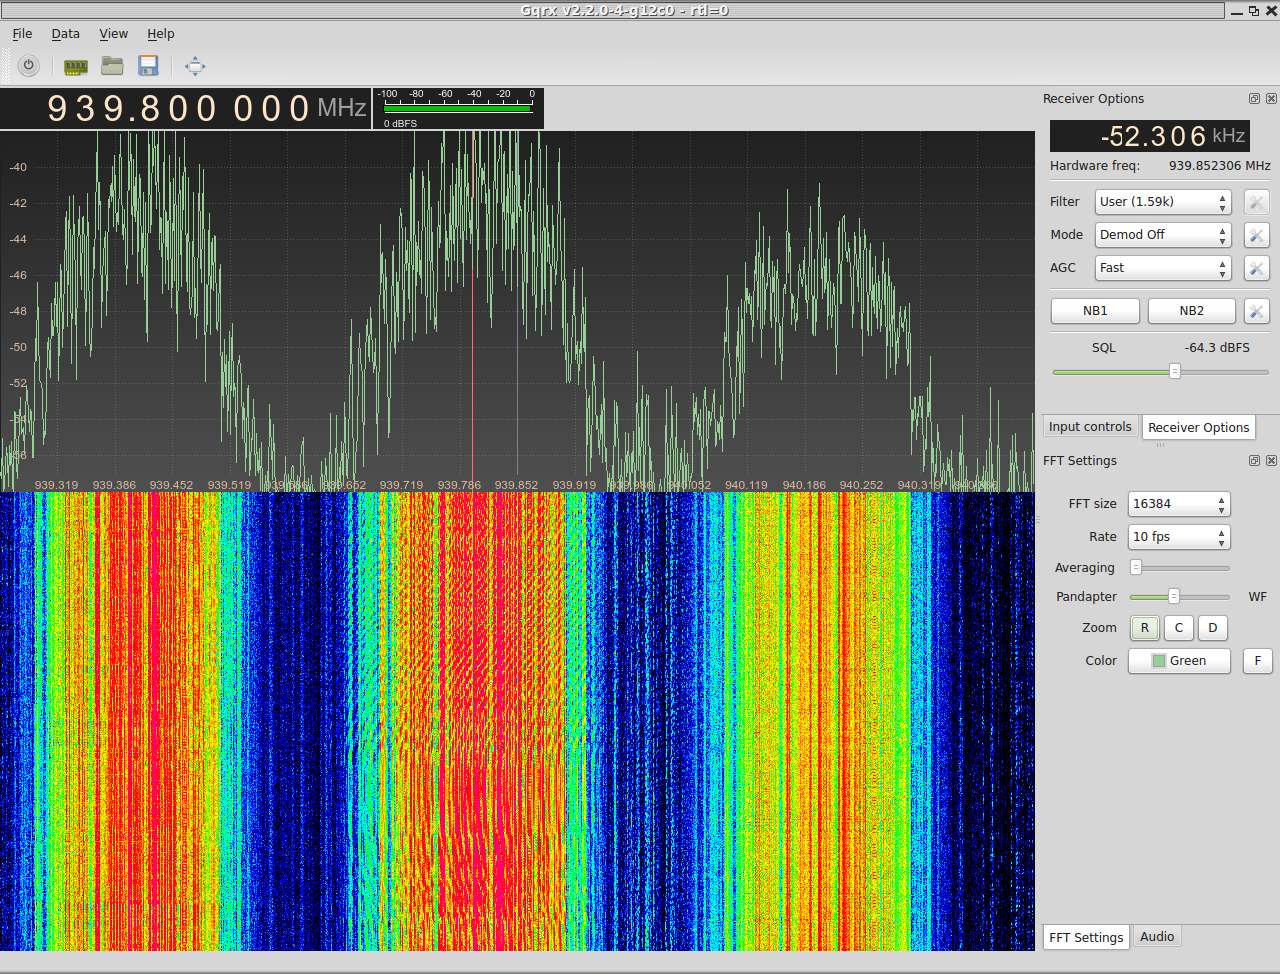Open the Filter dropdown User (1.59k)
This screenshot has height=974, width=1280.
tap(1162, 202)
